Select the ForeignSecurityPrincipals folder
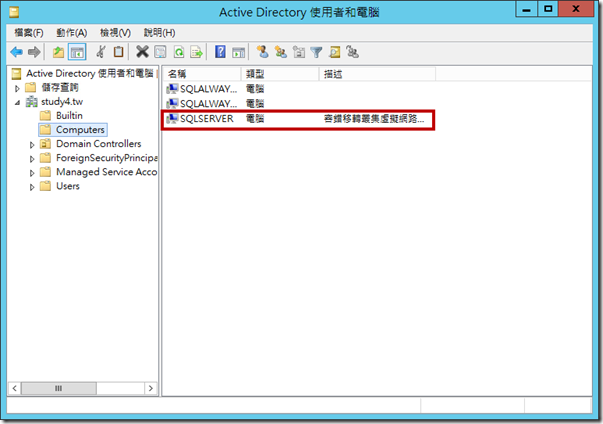 point(107,158)
